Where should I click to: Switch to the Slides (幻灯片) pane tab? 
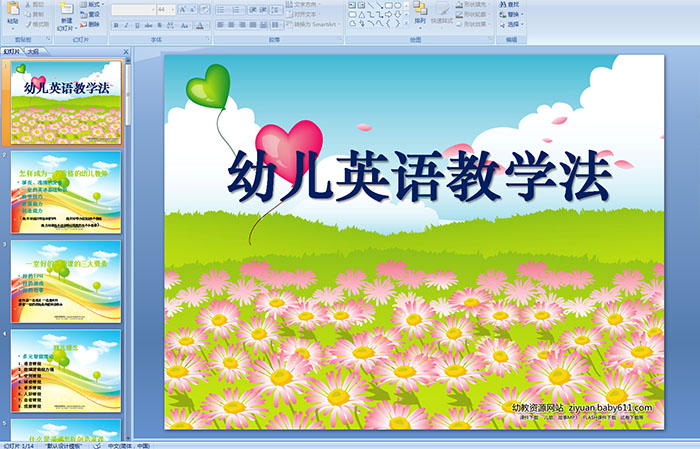coord(12,52)
